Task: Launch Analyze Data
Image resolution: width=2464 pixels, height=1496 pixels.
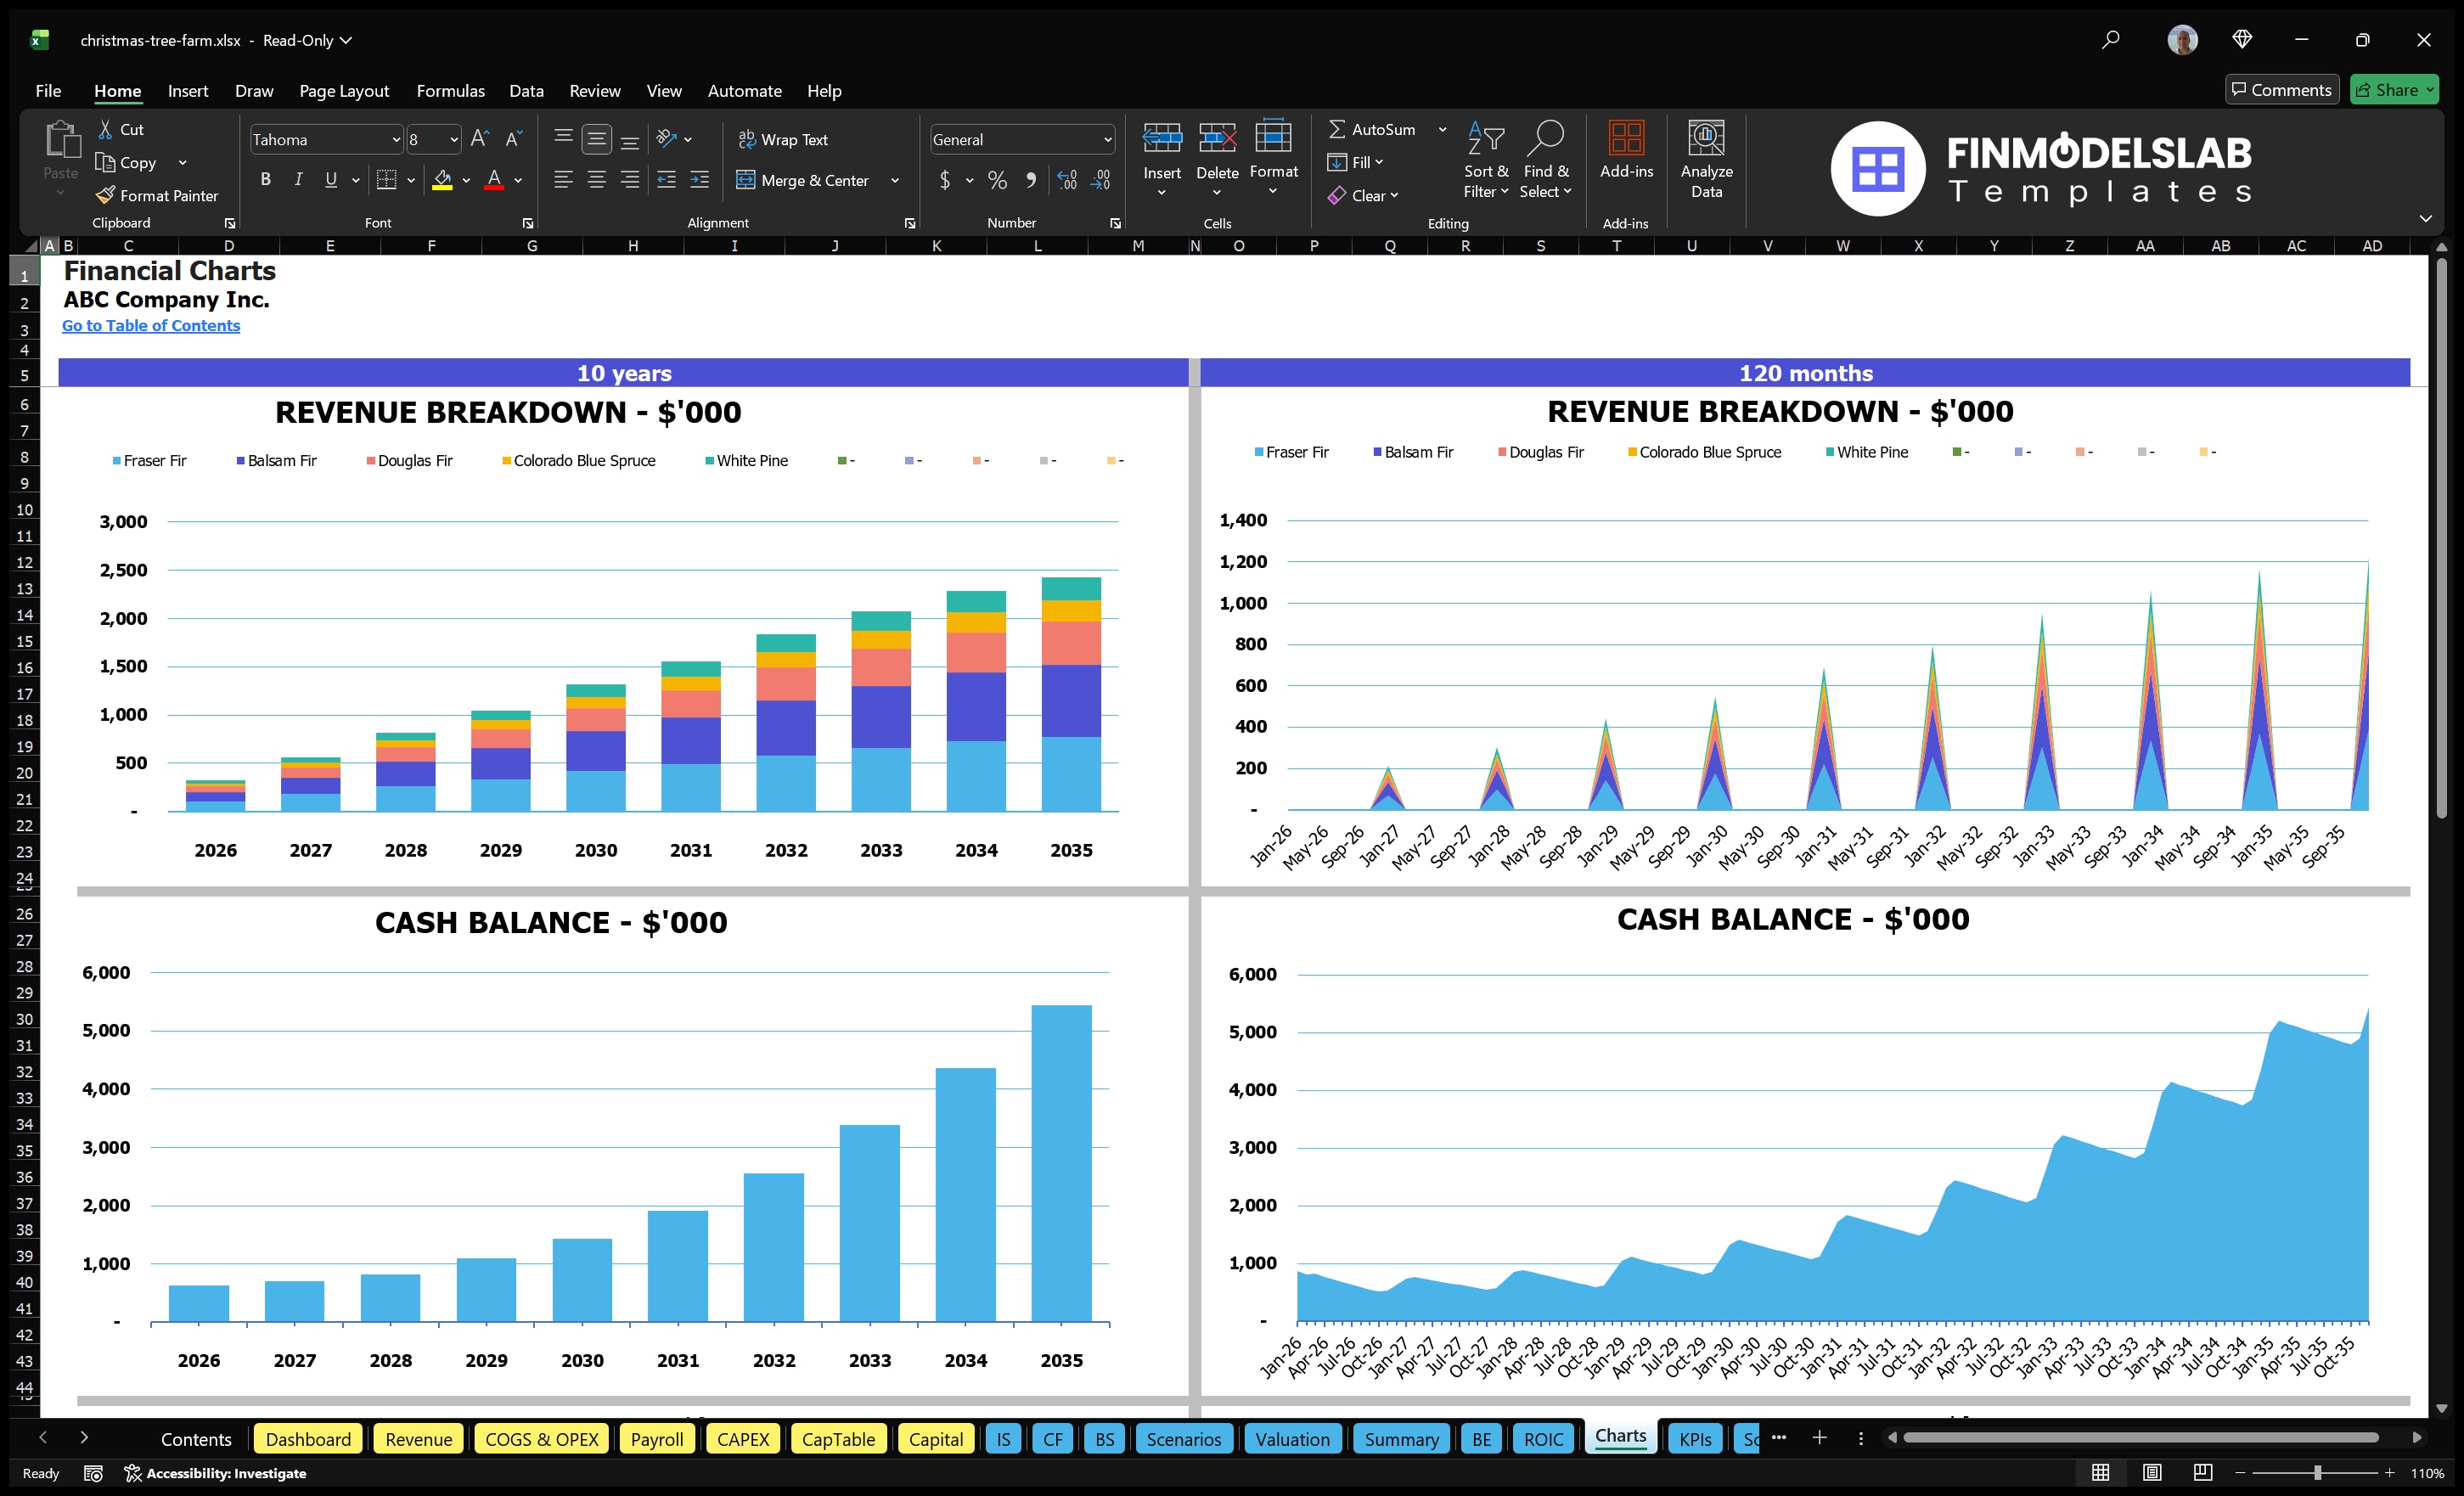Action: point(1707,160)
